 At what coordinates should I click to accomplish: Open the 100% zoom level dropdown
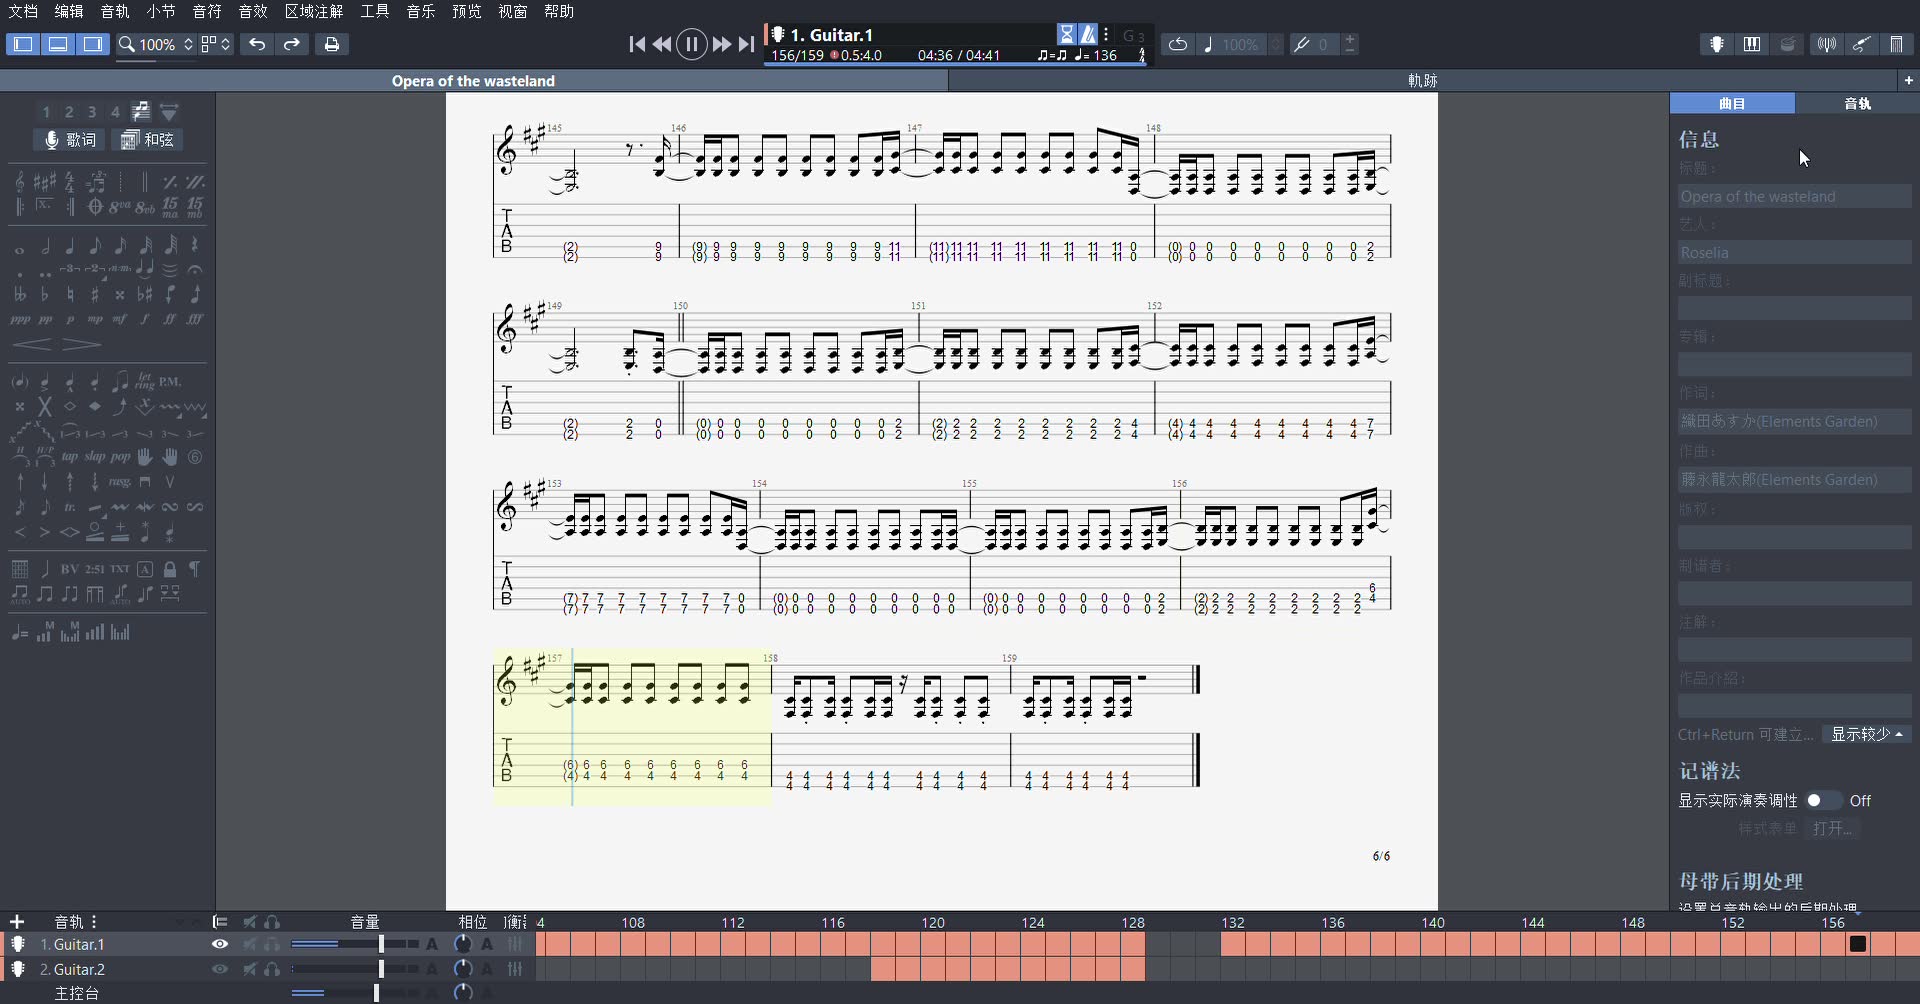coord(155,44)
